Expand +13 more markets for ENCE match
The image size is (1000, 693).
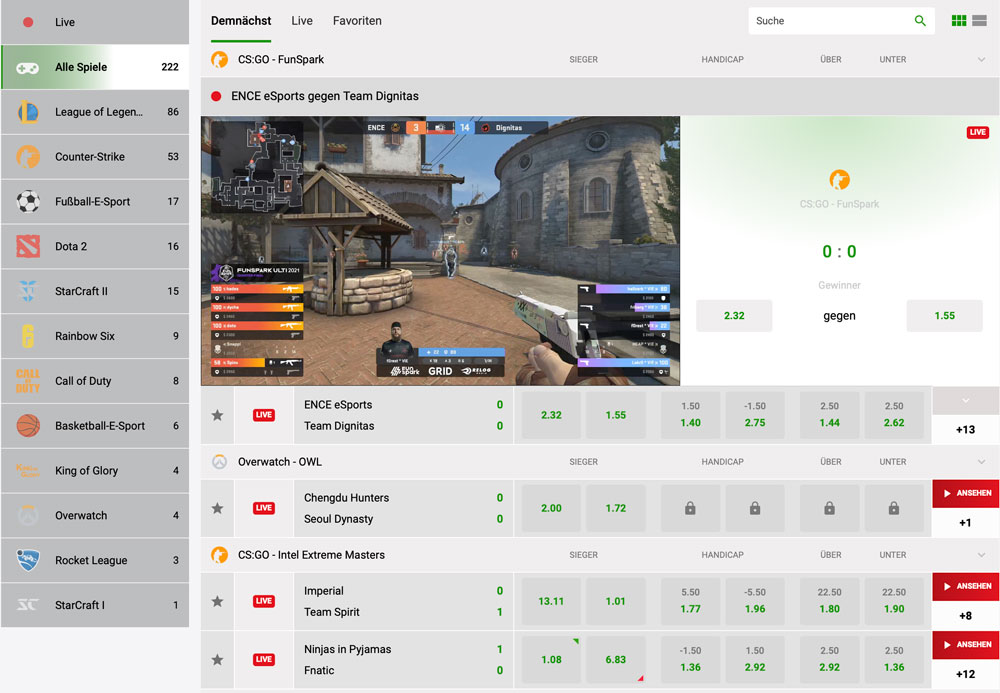click(966, 430)
